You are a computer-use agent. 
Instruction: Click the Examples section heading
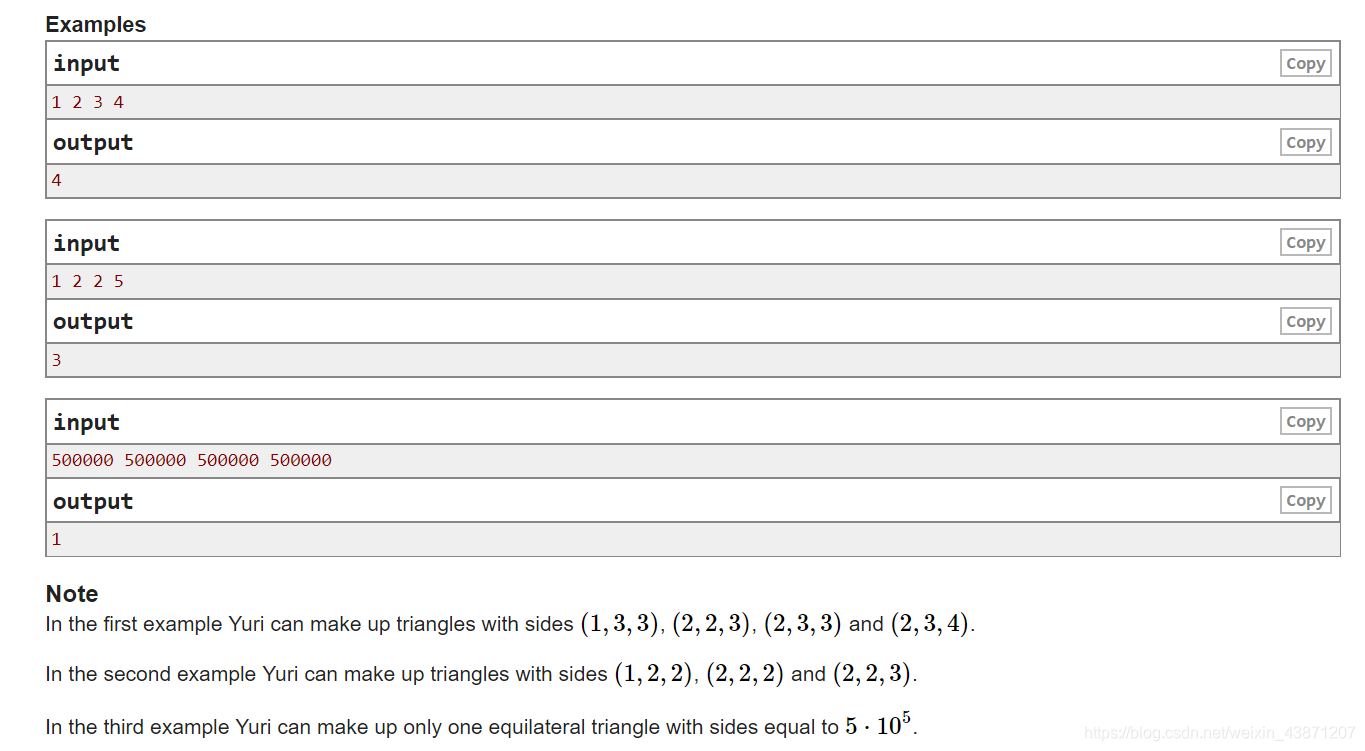coord(95,23)
